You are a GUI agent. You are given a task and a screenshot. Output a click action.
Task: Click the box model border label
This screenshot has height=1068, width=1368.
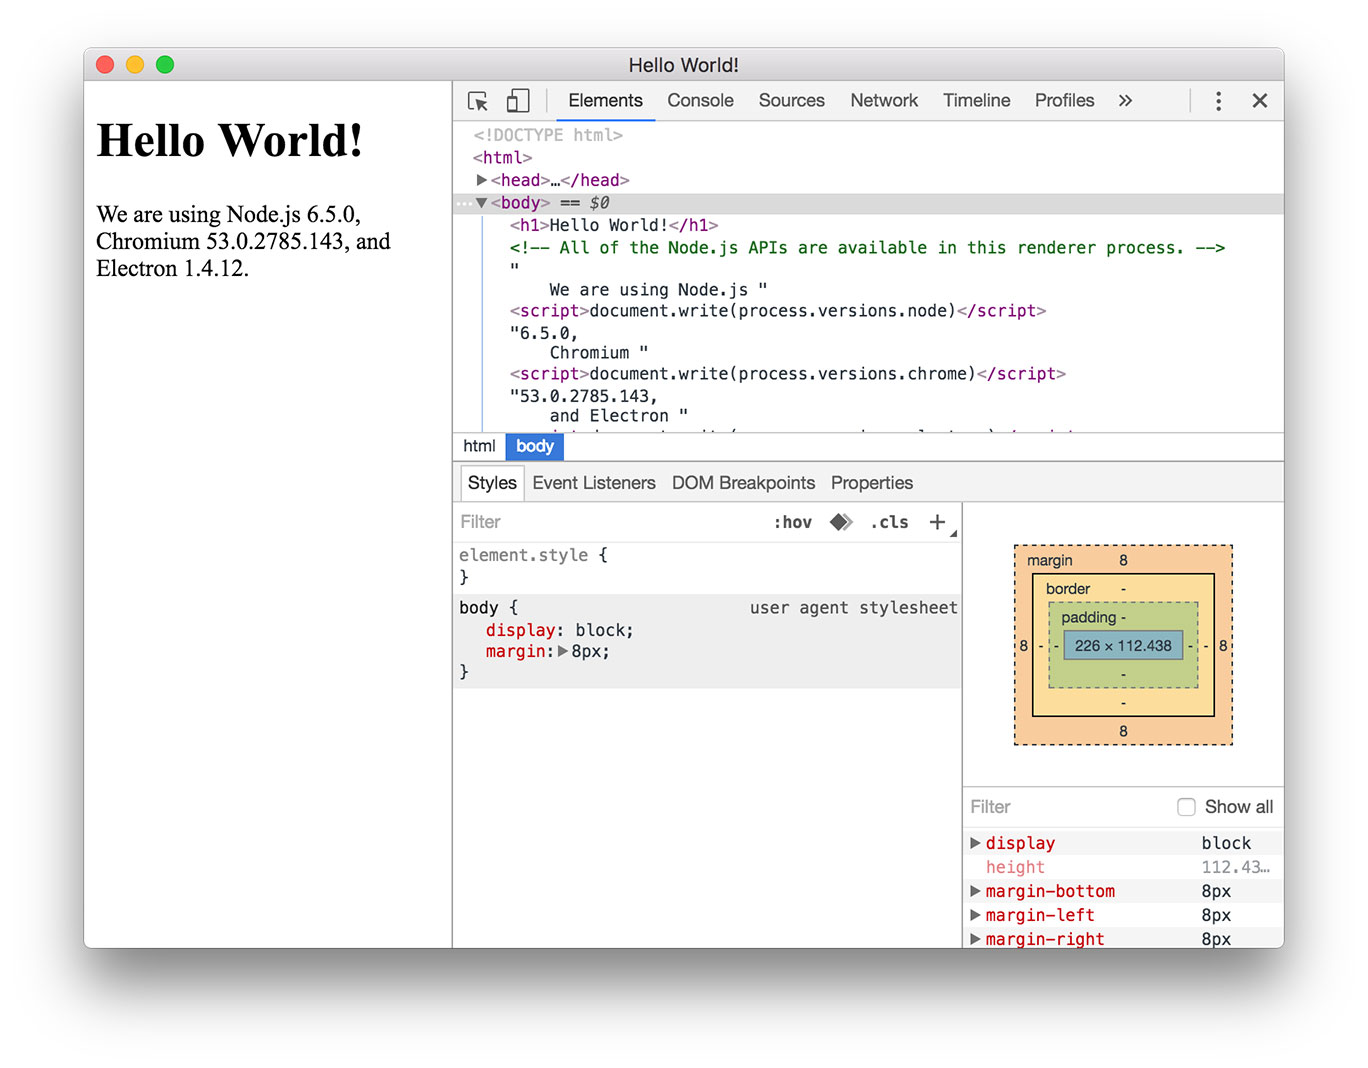pos(1068,589)
